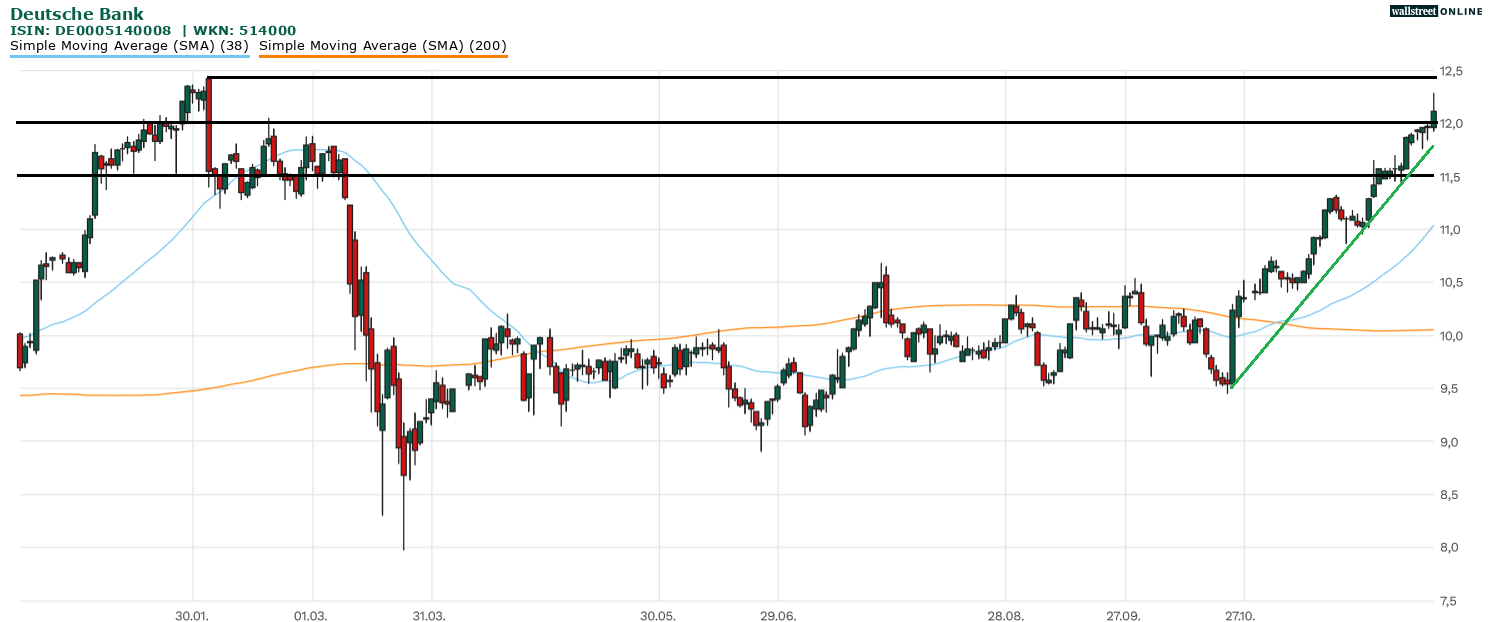1490x622 pixels.
Task: Click the Deutsche Bank chart title
Action: (x=77, y=14)
